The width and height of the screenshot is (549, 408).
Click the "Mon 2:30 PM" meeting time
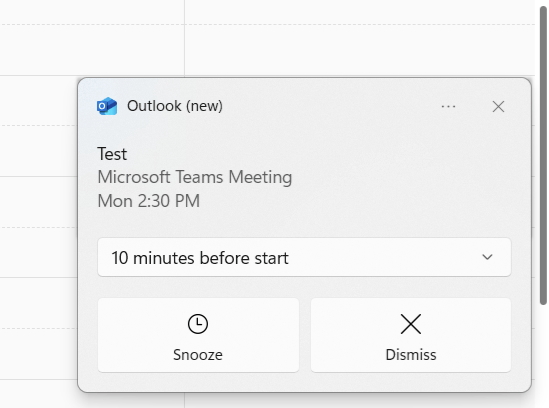(148, 201)
